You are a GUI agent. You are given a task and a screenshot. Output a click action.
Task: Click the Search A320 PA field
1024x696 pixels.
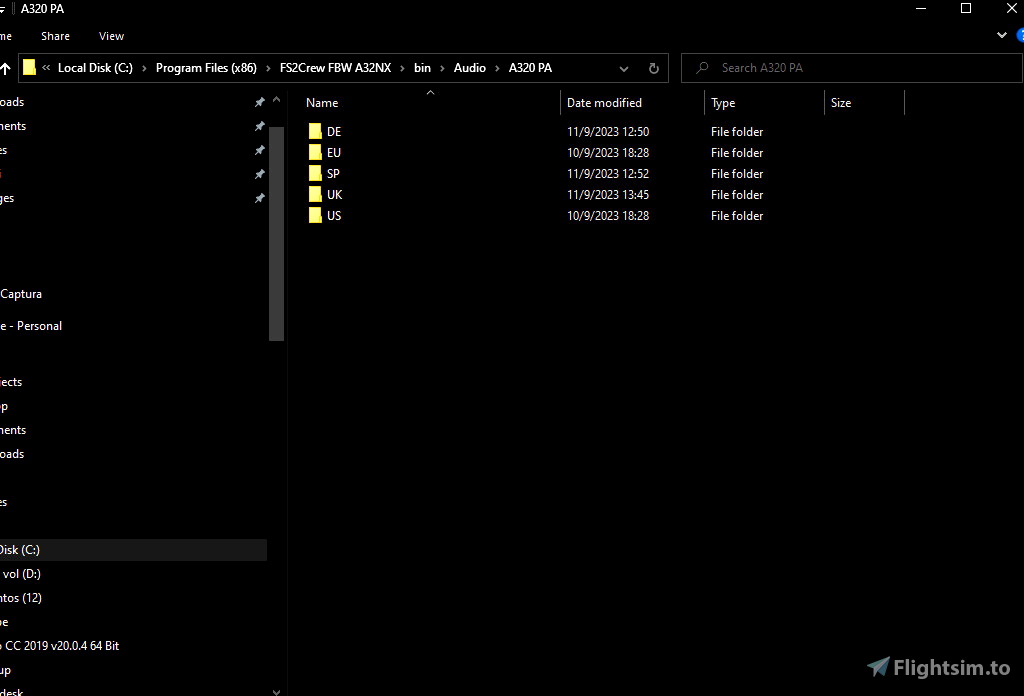click(852, 68)
